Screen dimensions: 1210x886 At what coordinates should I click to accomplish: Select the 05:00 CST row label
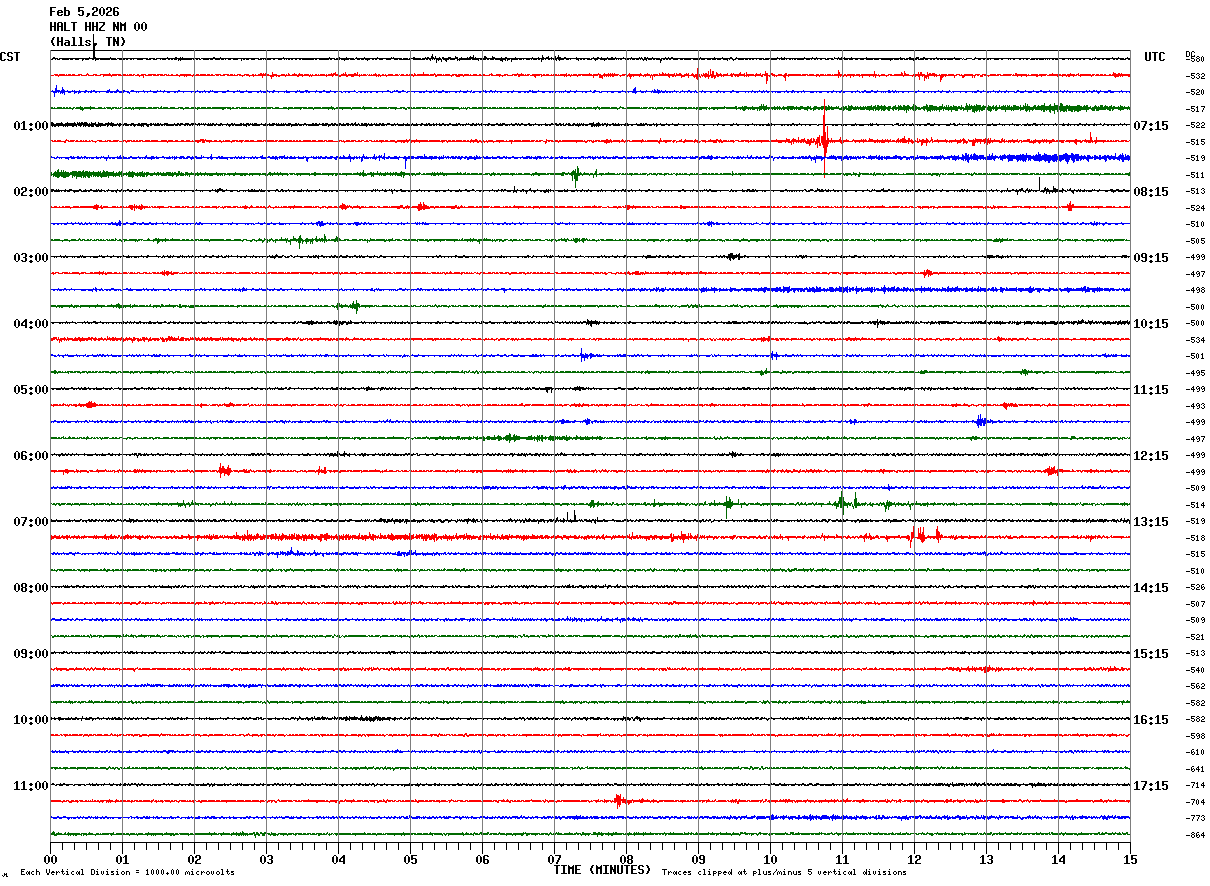(31, 390)
